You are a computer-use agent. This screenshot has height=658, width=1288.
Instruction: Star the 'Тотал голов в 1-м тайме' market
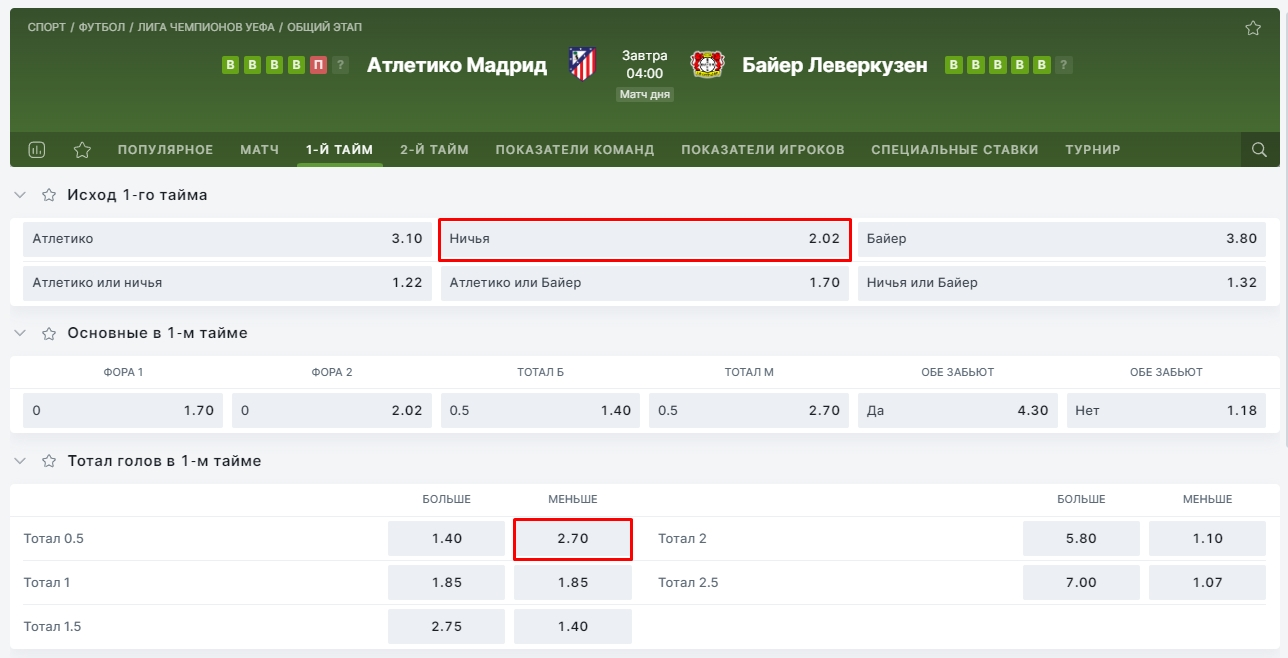coord(48,461)
